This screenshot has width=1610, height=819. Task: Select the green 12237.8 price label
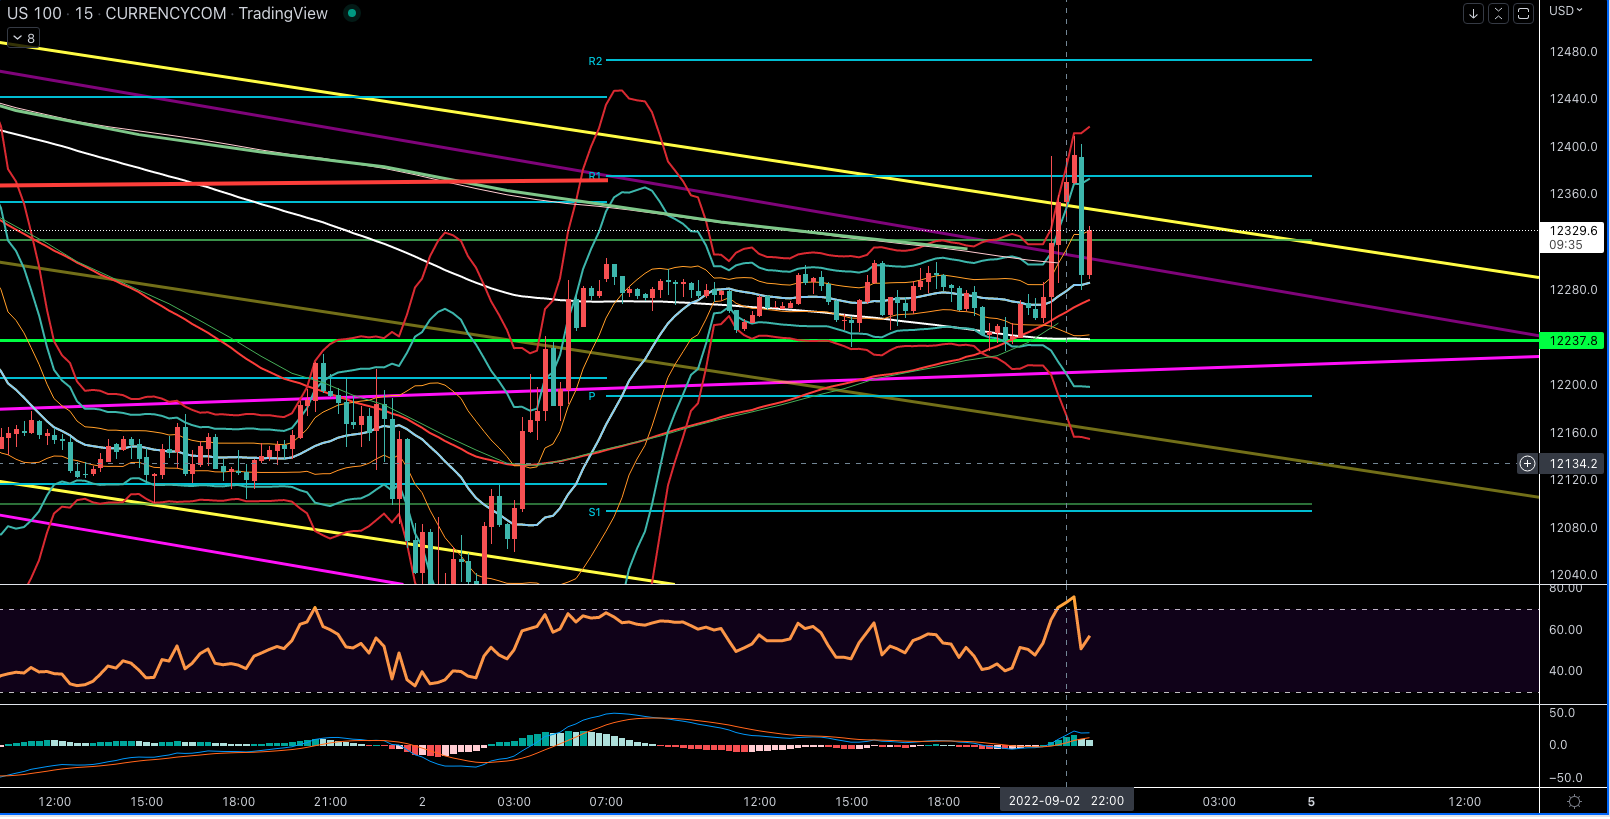[1573, 341]
